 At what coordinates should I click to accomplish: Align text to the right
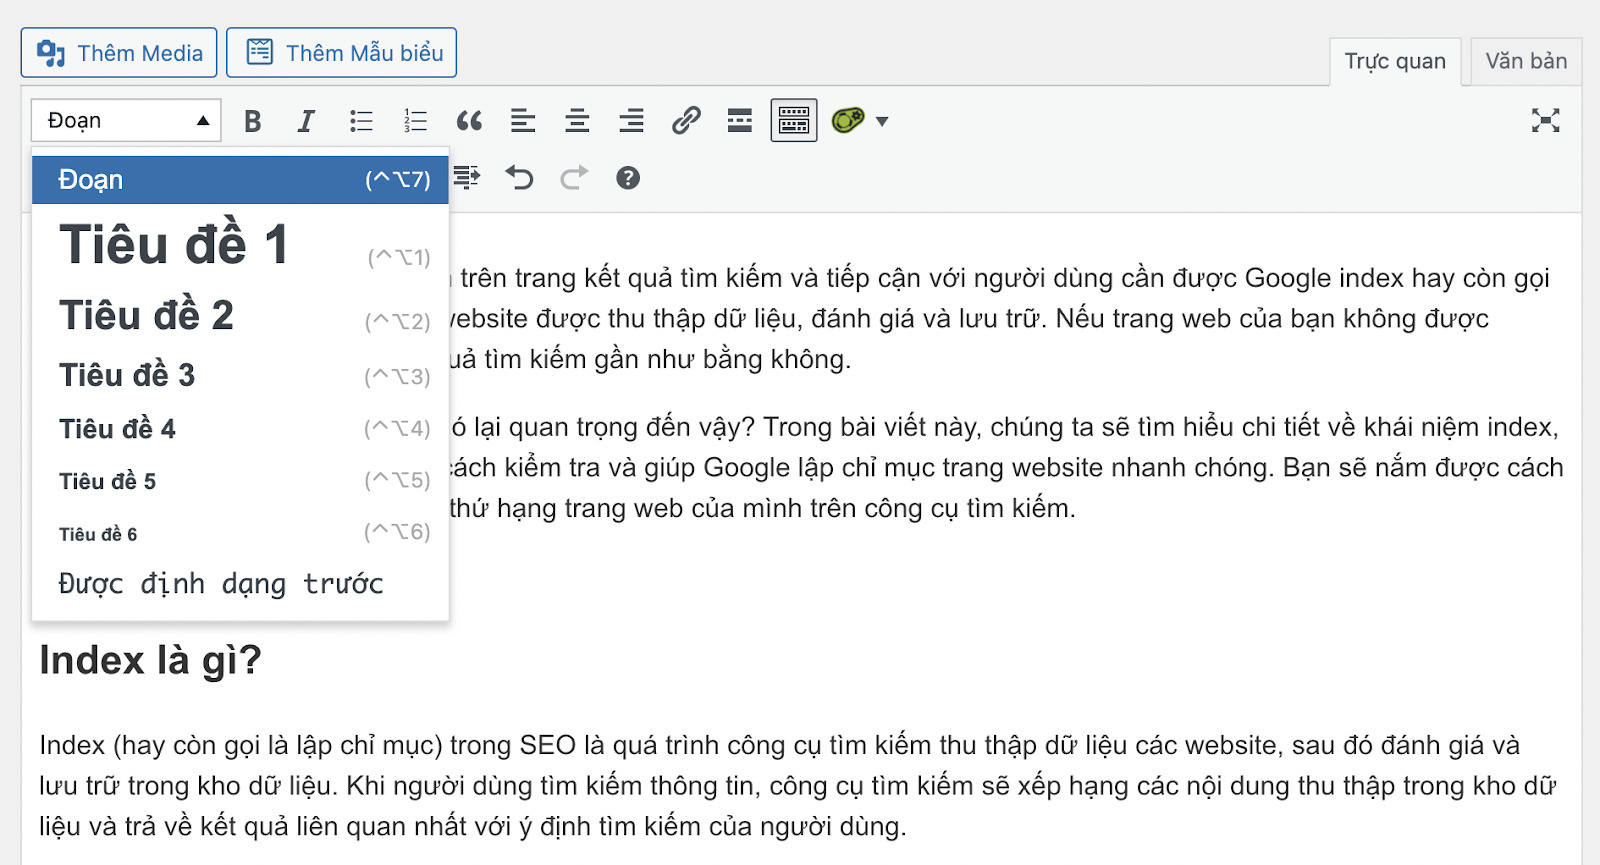click(631, 121)
